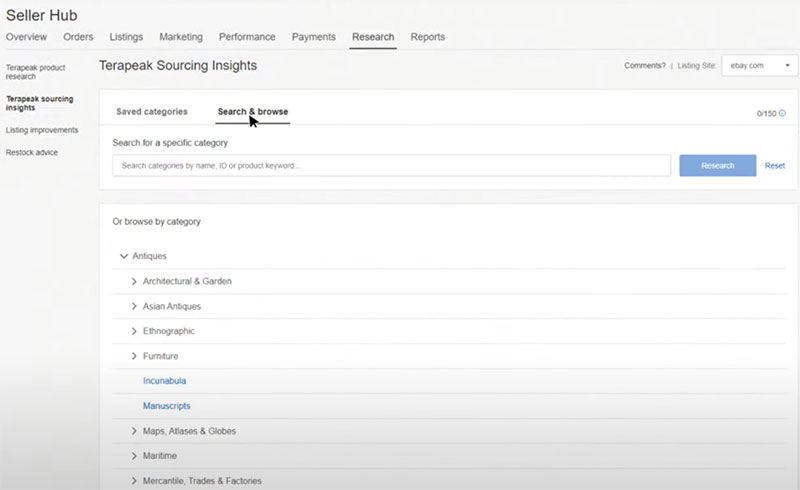Screen dimensions: 800x490
Task: Open Restock advice in sidebar
Action: point(32,153)
